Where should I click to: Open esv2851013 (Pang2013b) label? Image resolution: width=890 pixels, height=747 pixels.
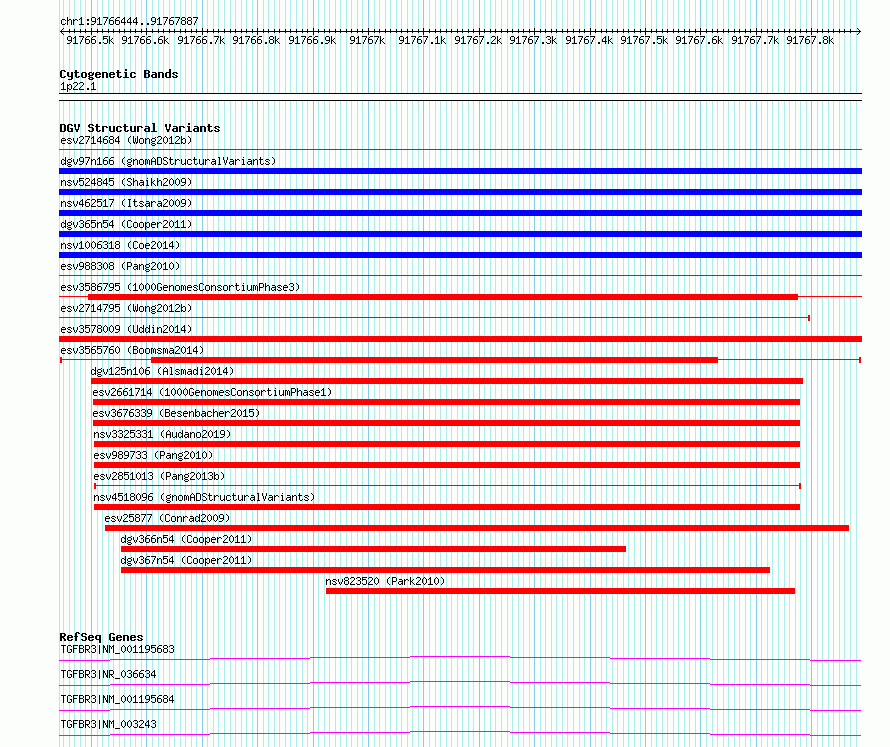[159, 476]
